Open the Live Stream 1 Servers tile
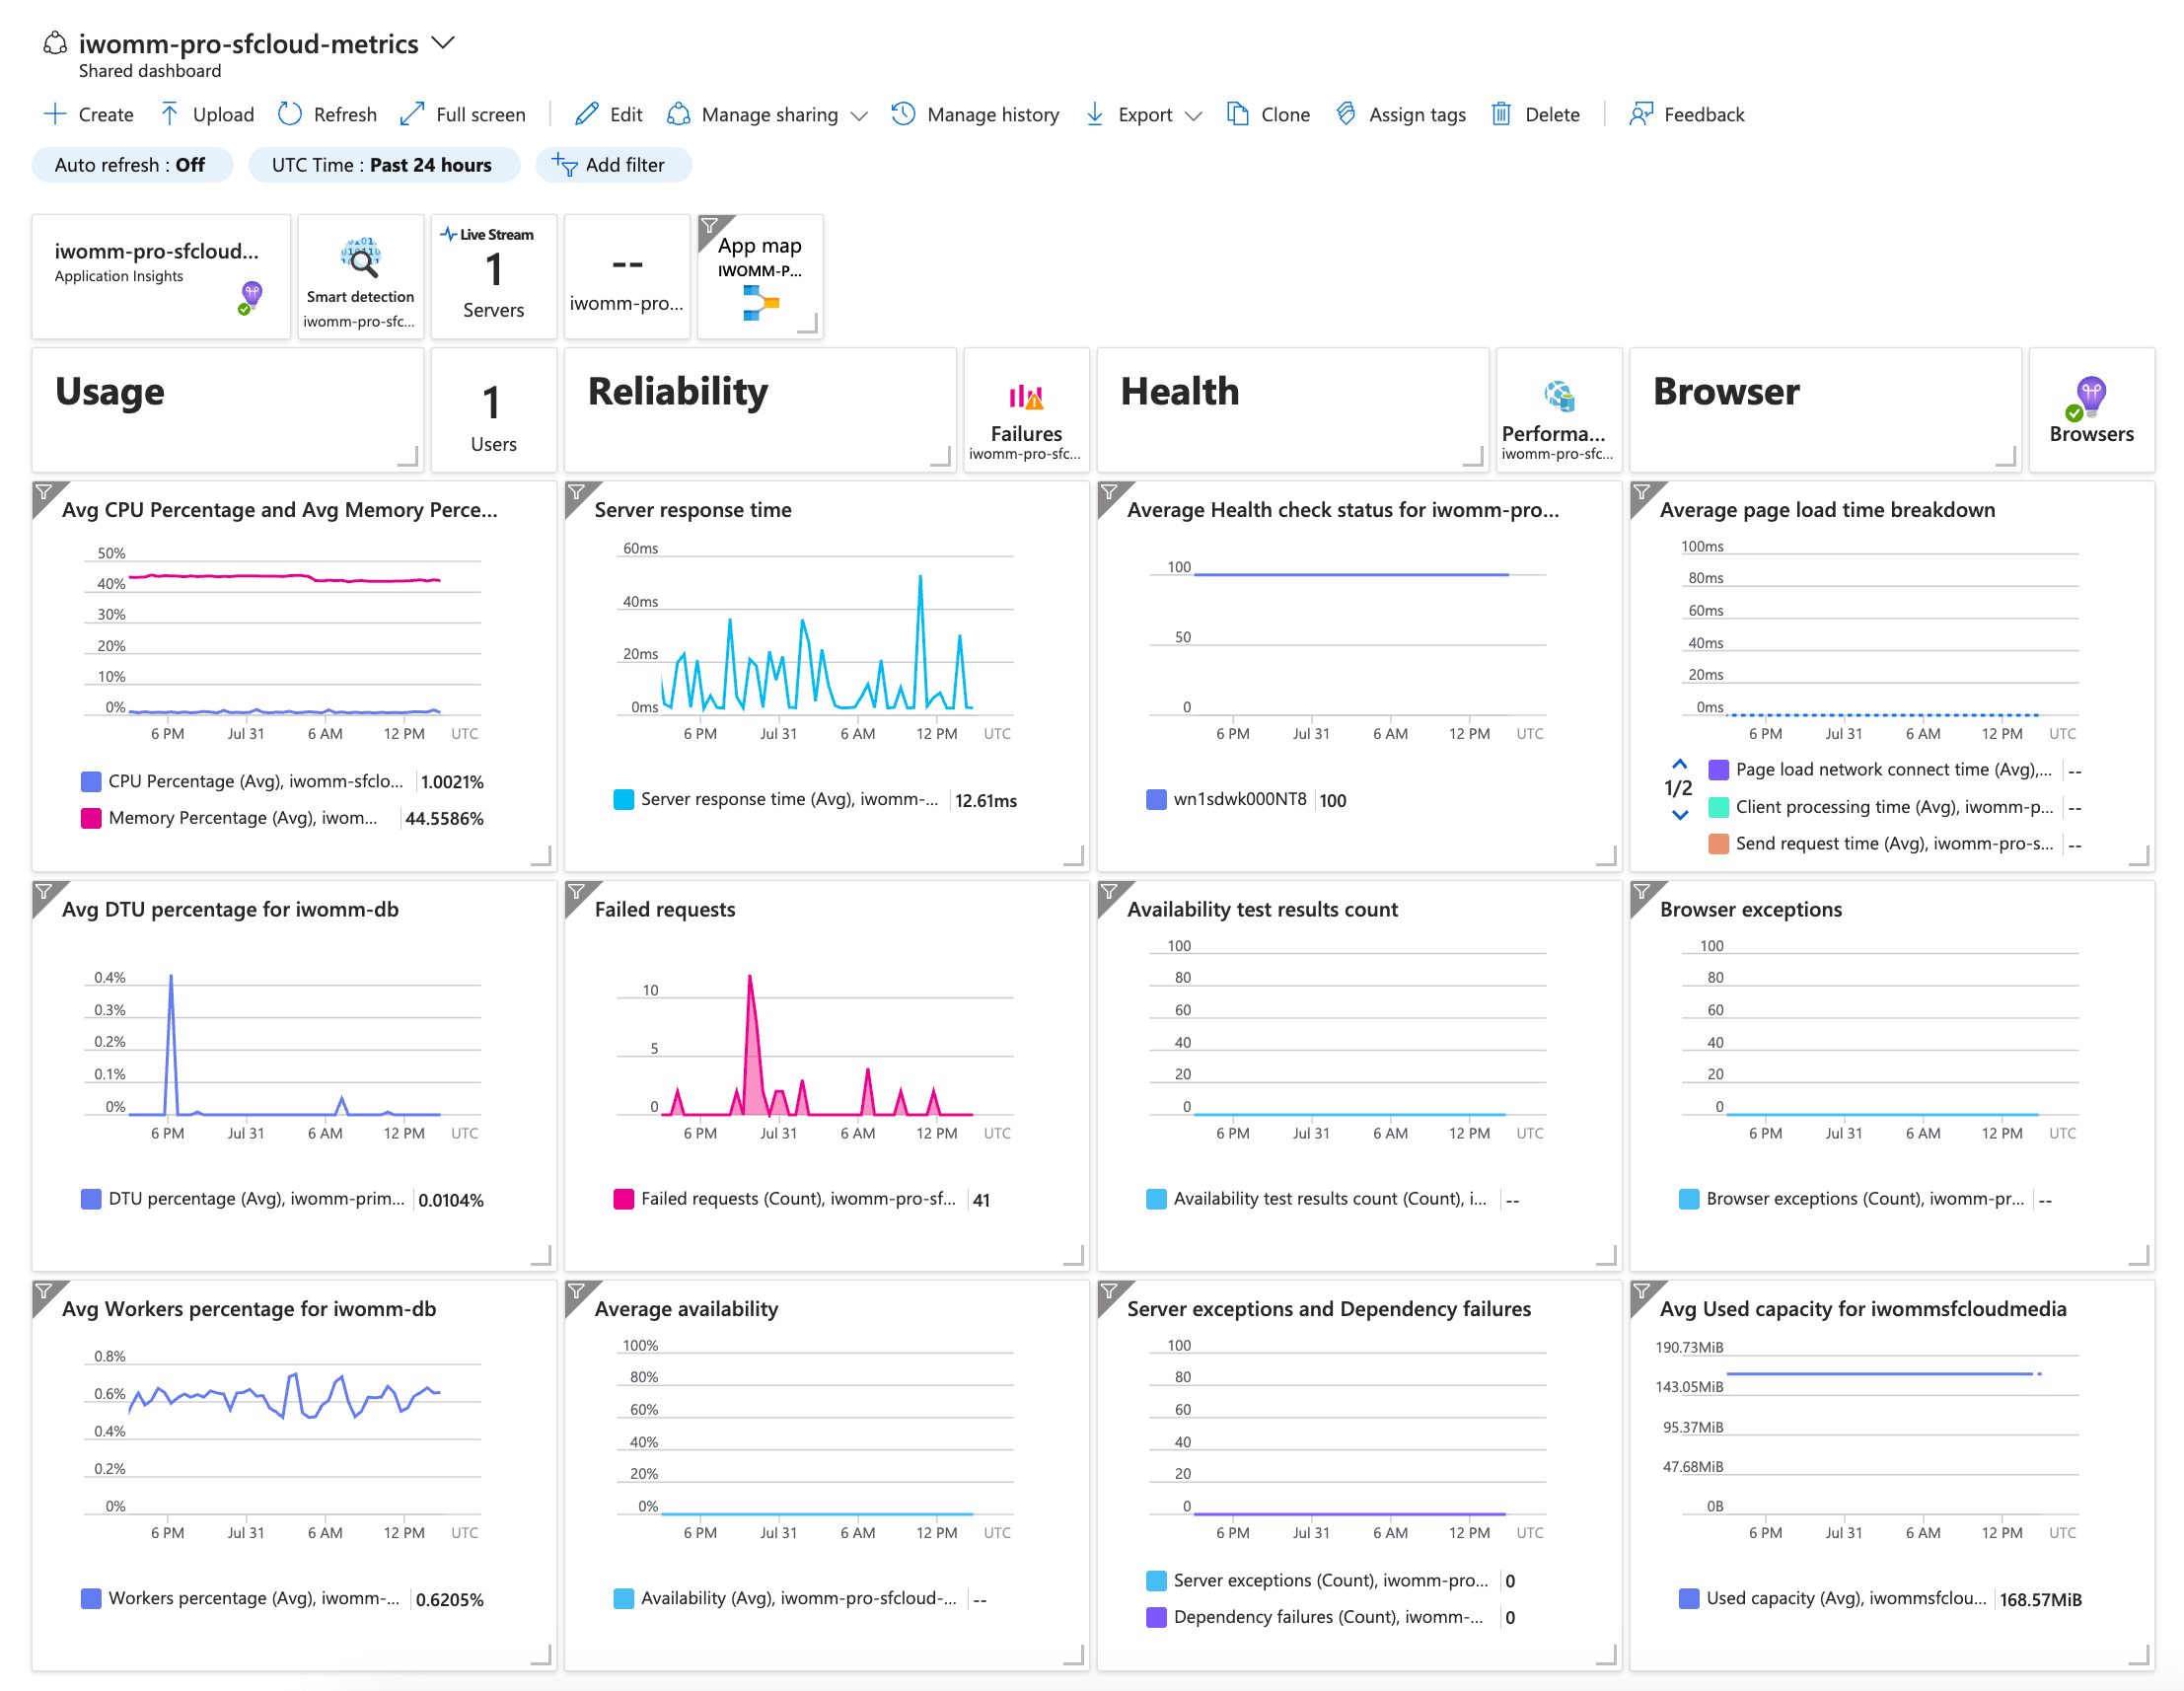Image resolution: width=2184 pixels, height=1691 pixels. pyautogui.click(x=493, y=277)
